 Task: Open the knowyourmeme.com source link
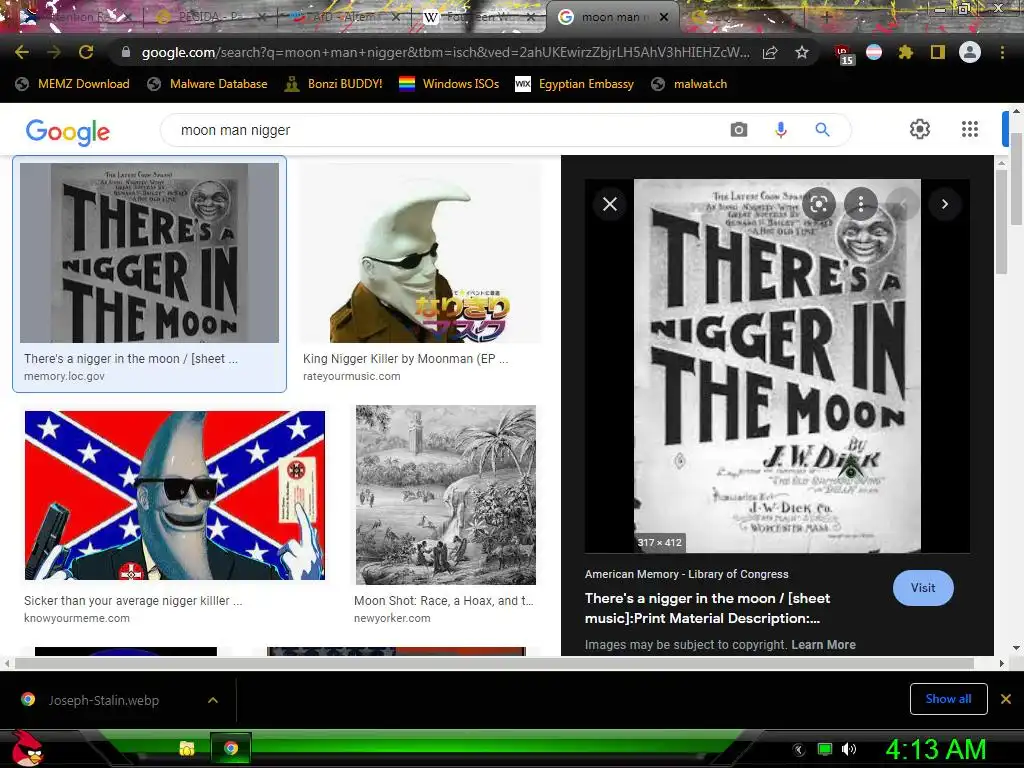(76, 618)
